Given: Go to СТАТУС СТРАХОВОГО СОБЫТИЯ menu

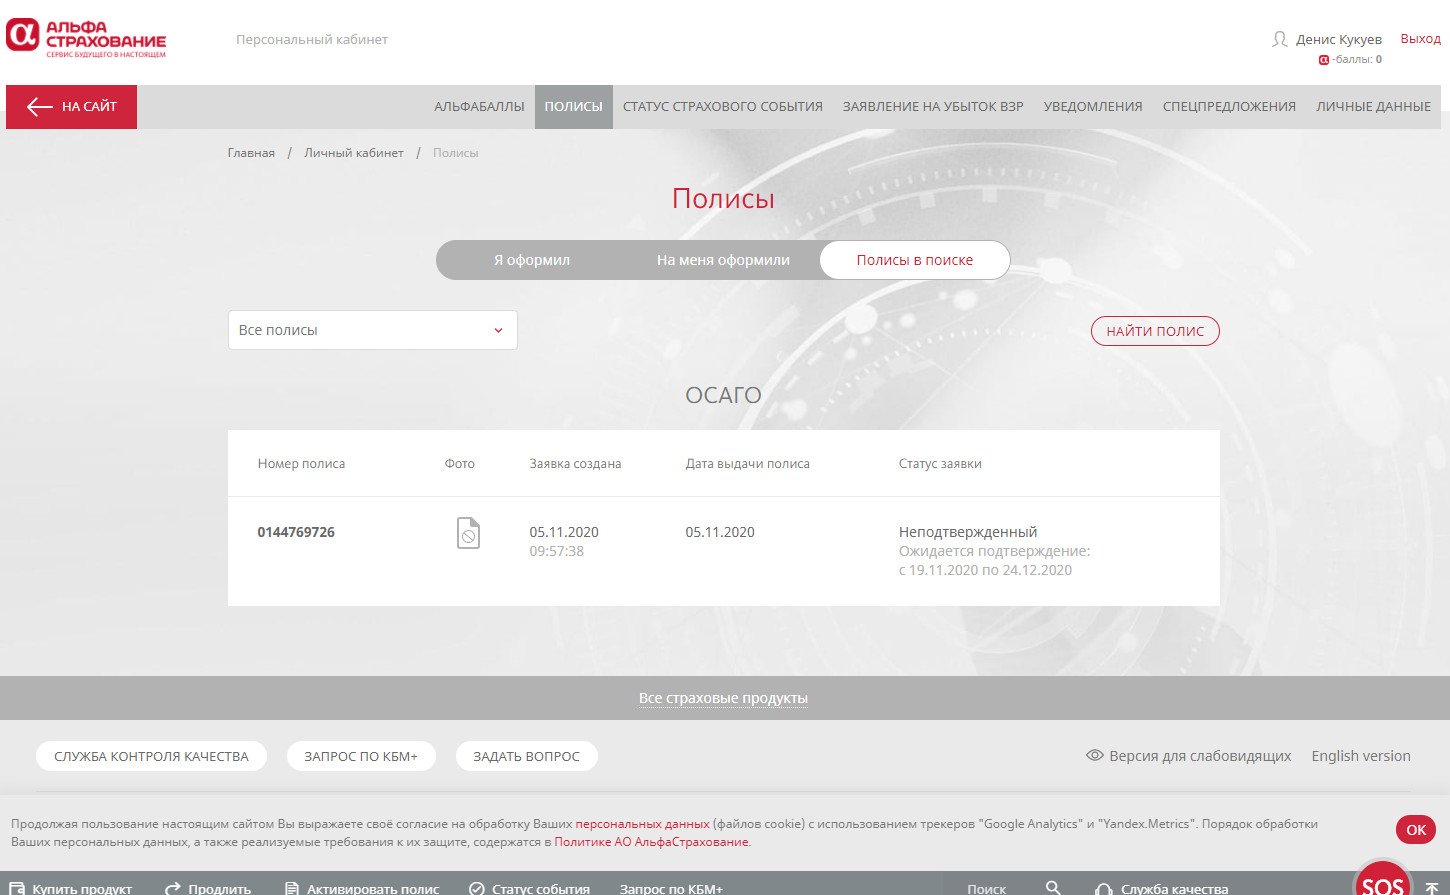Looking at the screenshot, I should (x=722, y=107).
